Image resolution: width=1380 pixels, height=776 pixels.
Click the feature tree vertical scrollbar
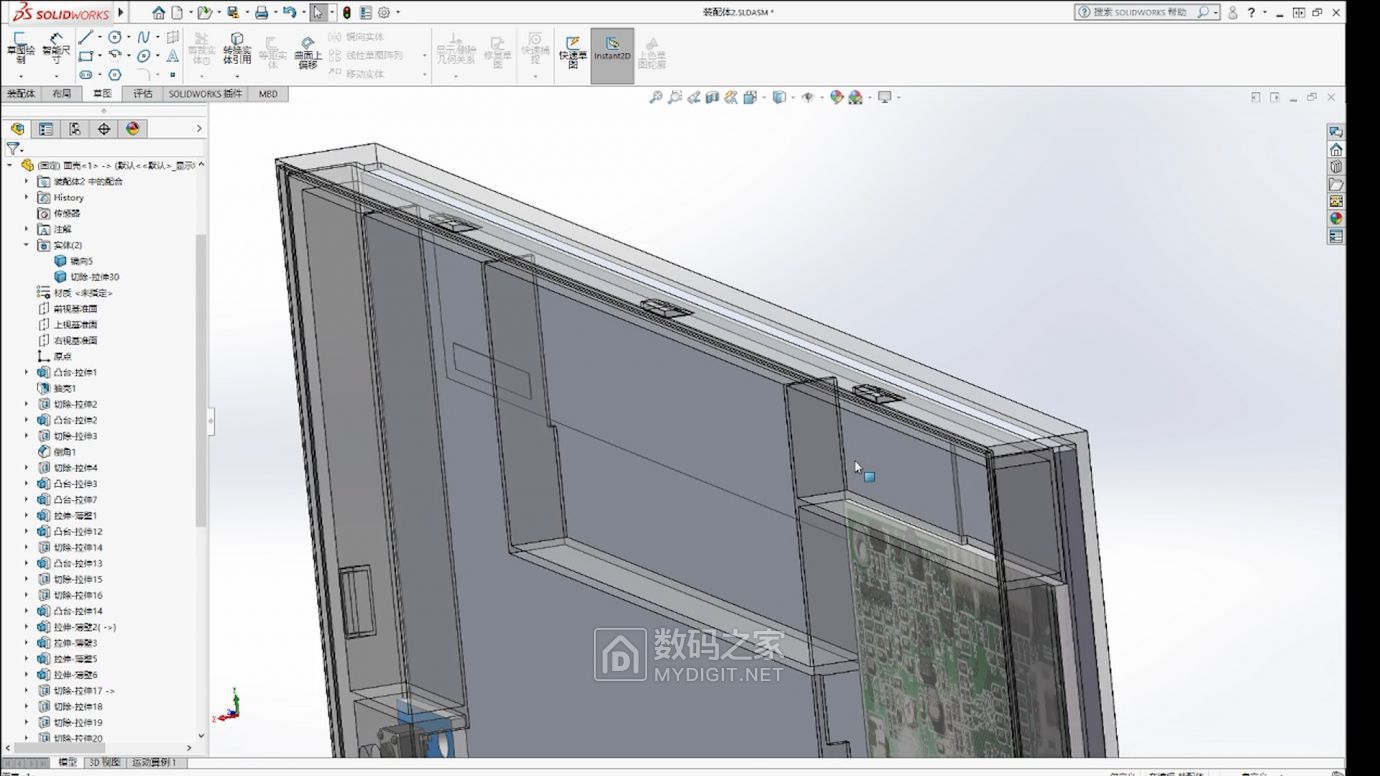[201, 380]
